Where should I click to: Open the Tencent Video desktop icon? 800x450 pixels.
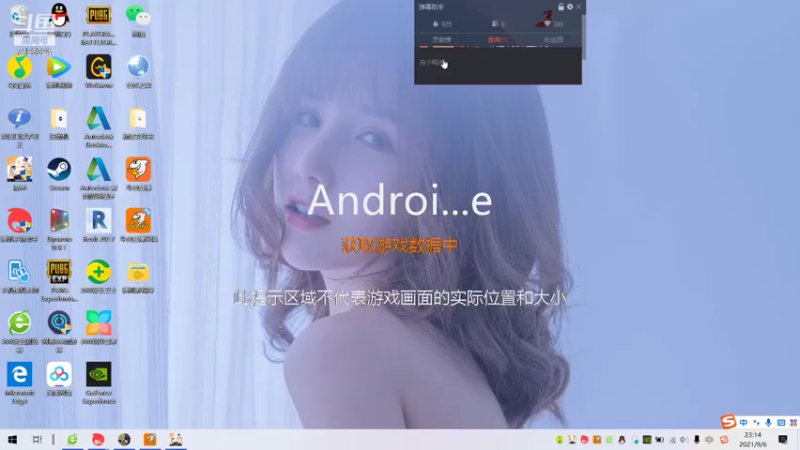point(59,67)
